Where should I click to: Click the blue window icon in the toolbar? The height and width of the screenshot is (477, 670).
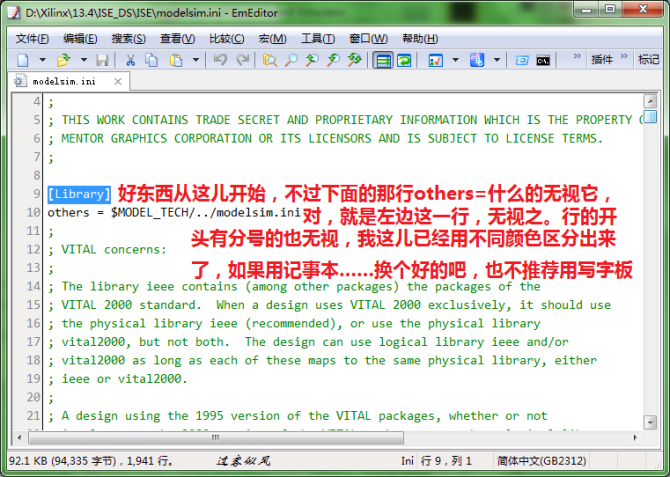522,60
